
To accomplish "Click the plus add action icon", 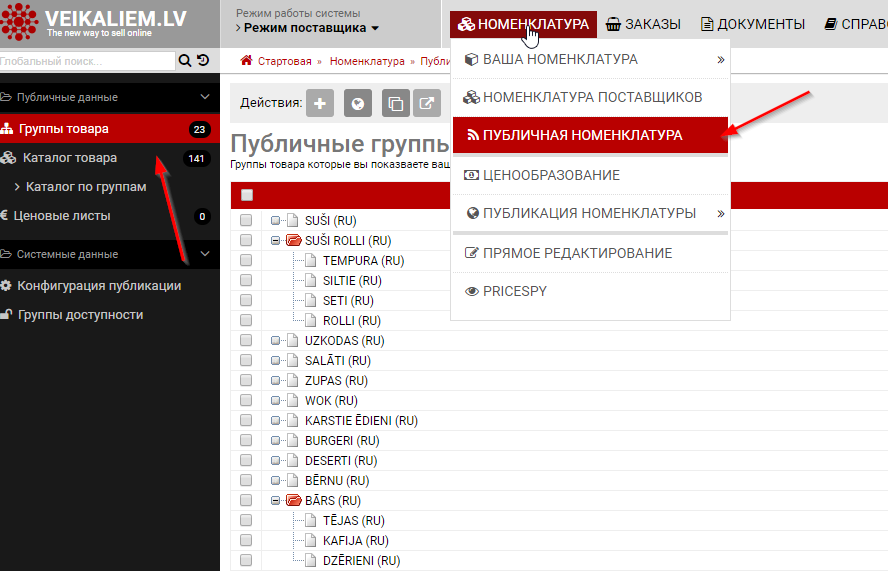I will pyautogui.click(x=319, y=103).
